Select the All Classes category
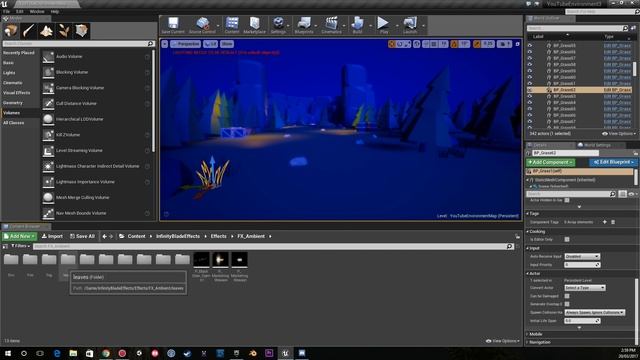The width and height of the screenshot is (640, 360). (13, 123)
